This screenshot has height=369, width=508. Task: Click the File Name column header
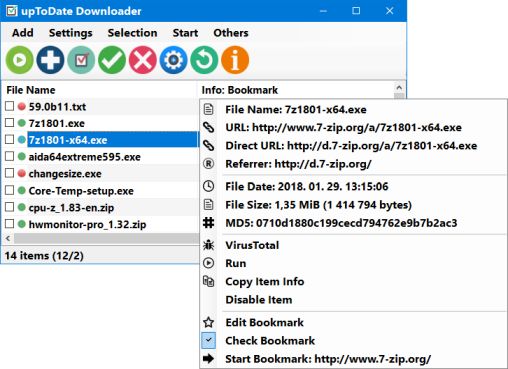[x=100, y=90]
